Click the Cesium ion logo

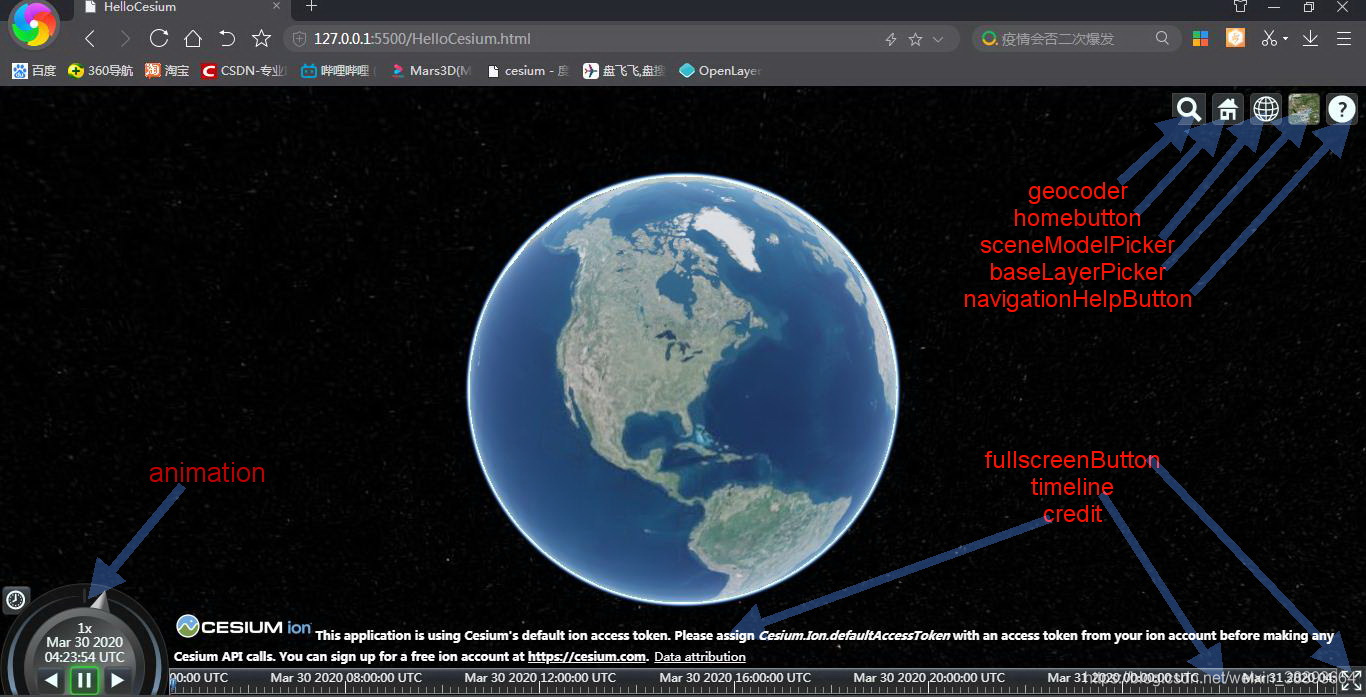tap(244, 627)
